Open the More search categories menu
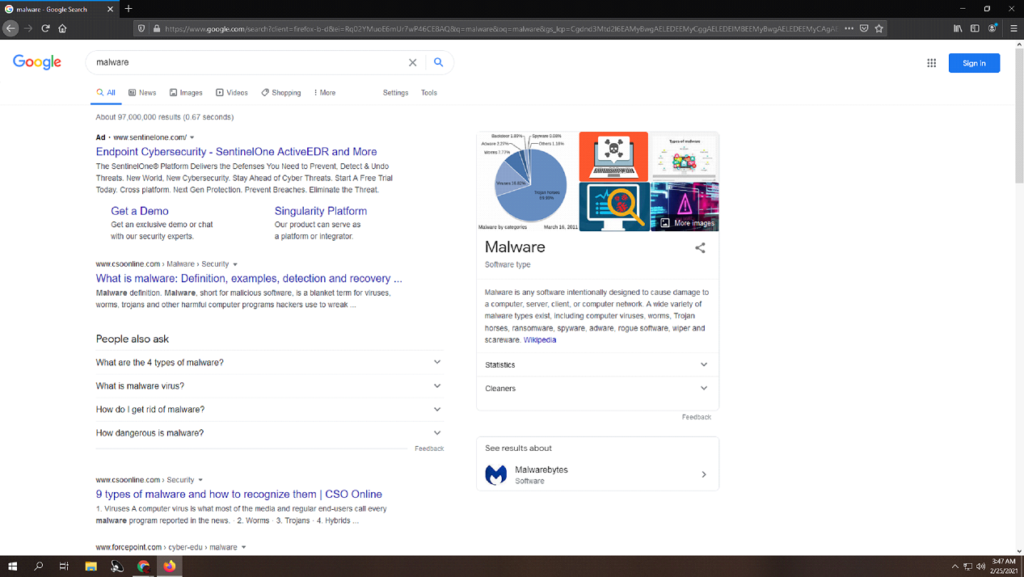Image resolution: width=1024 pixels, height=577 pixels. point(325,93)
